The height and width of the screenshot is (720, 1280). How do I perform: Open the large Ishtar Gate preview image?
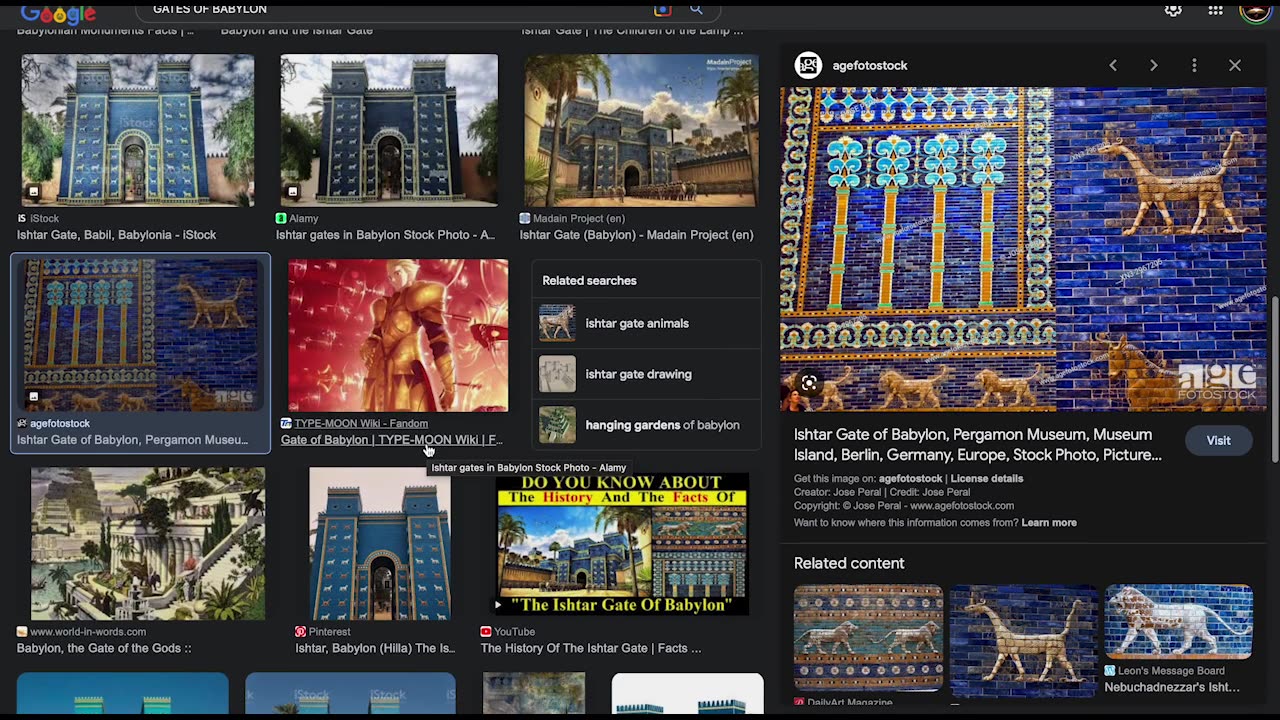[x=1023, y=249]
